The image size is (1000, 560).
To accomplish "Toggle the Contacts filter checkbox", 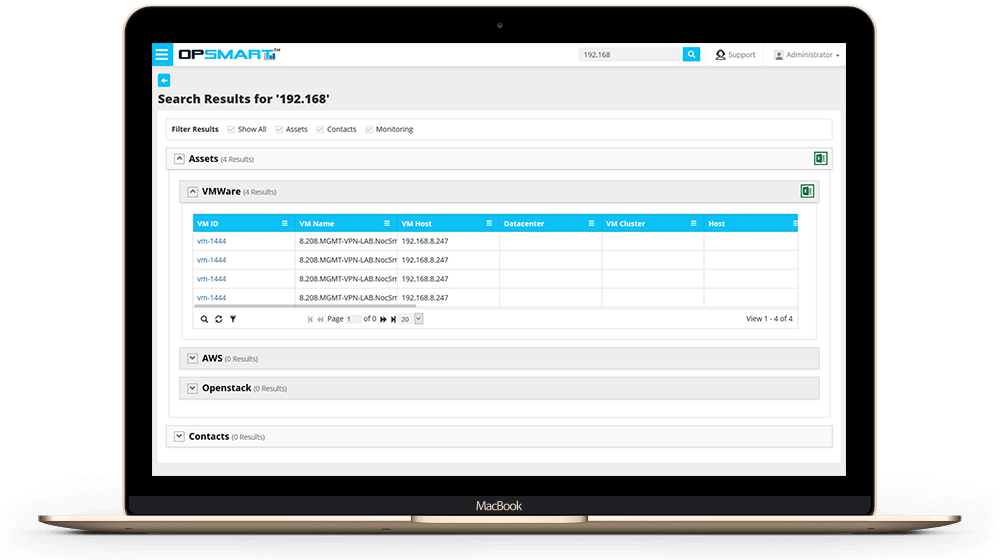I will coord(320,129).
